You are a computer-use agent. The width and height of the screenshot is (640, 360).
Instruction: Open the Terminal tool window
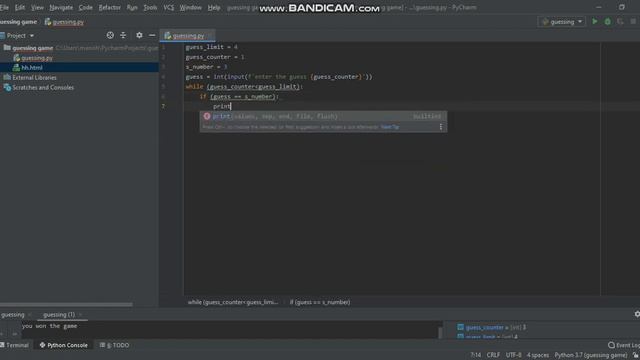coord(15,345)
